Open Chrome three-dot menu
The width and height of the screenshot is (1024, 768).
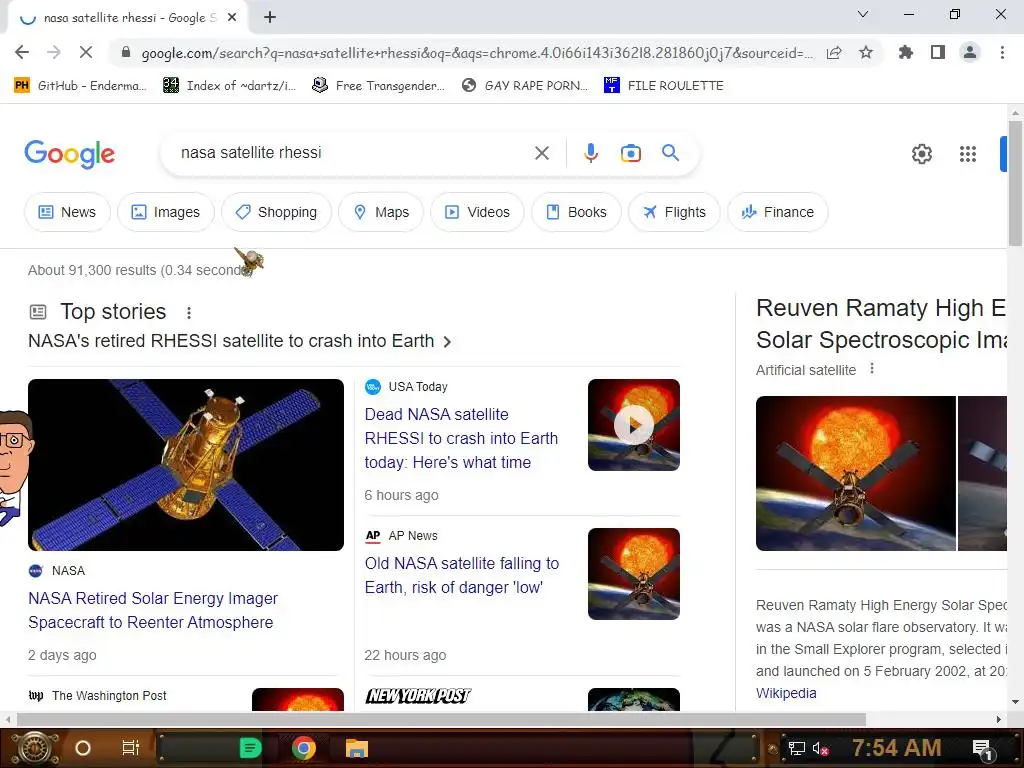click(x=1002, y=52)
